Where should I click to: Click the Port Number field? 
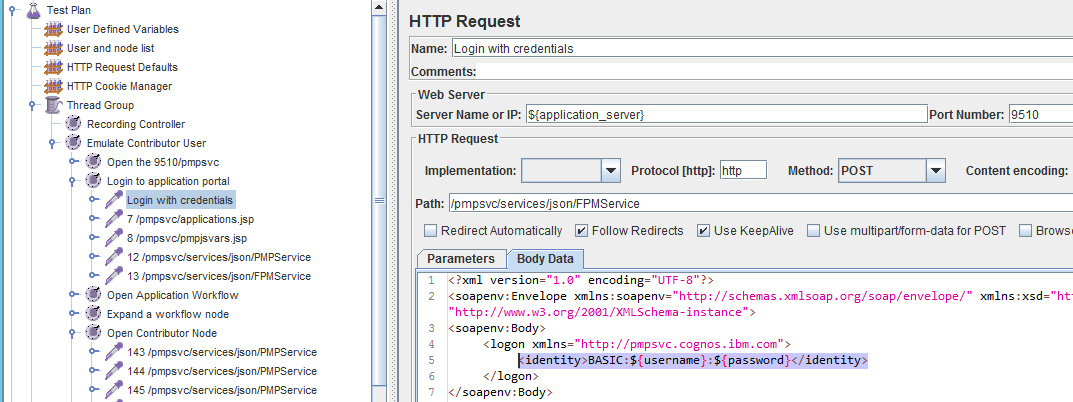pos(1040,115)
